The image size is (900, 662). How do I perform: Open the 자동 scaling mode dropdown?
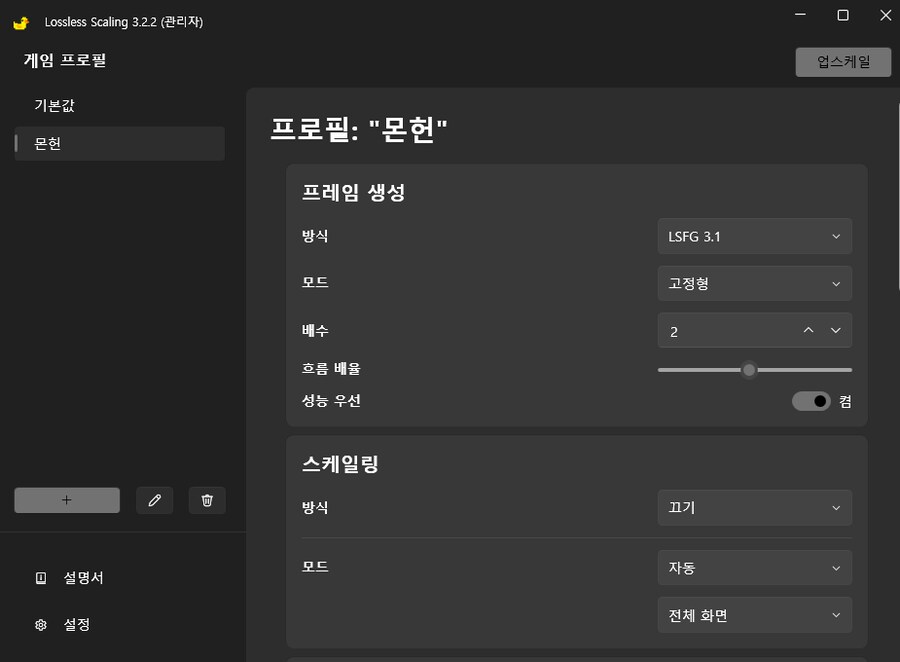pyautogui.click(x=754, y=568)
